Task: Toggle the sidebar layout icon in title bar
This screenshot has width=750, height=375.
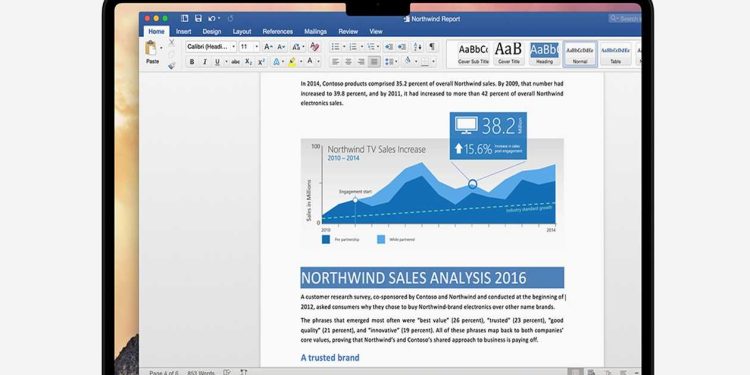Action: (185, 18)
